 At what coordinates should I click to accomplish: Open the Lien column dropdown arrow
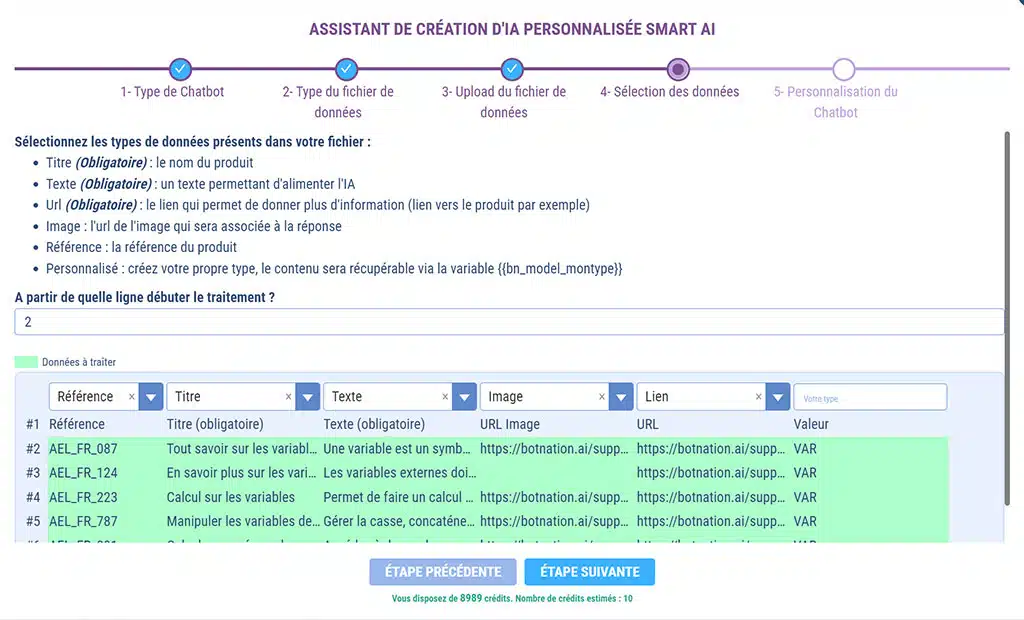tap(778, 397)
